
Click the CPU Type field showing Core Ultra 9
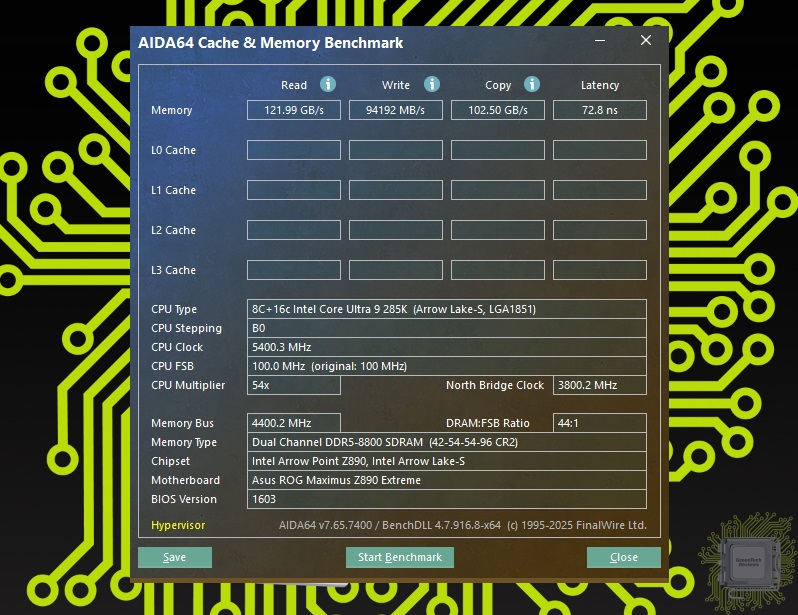coord(446,309)
